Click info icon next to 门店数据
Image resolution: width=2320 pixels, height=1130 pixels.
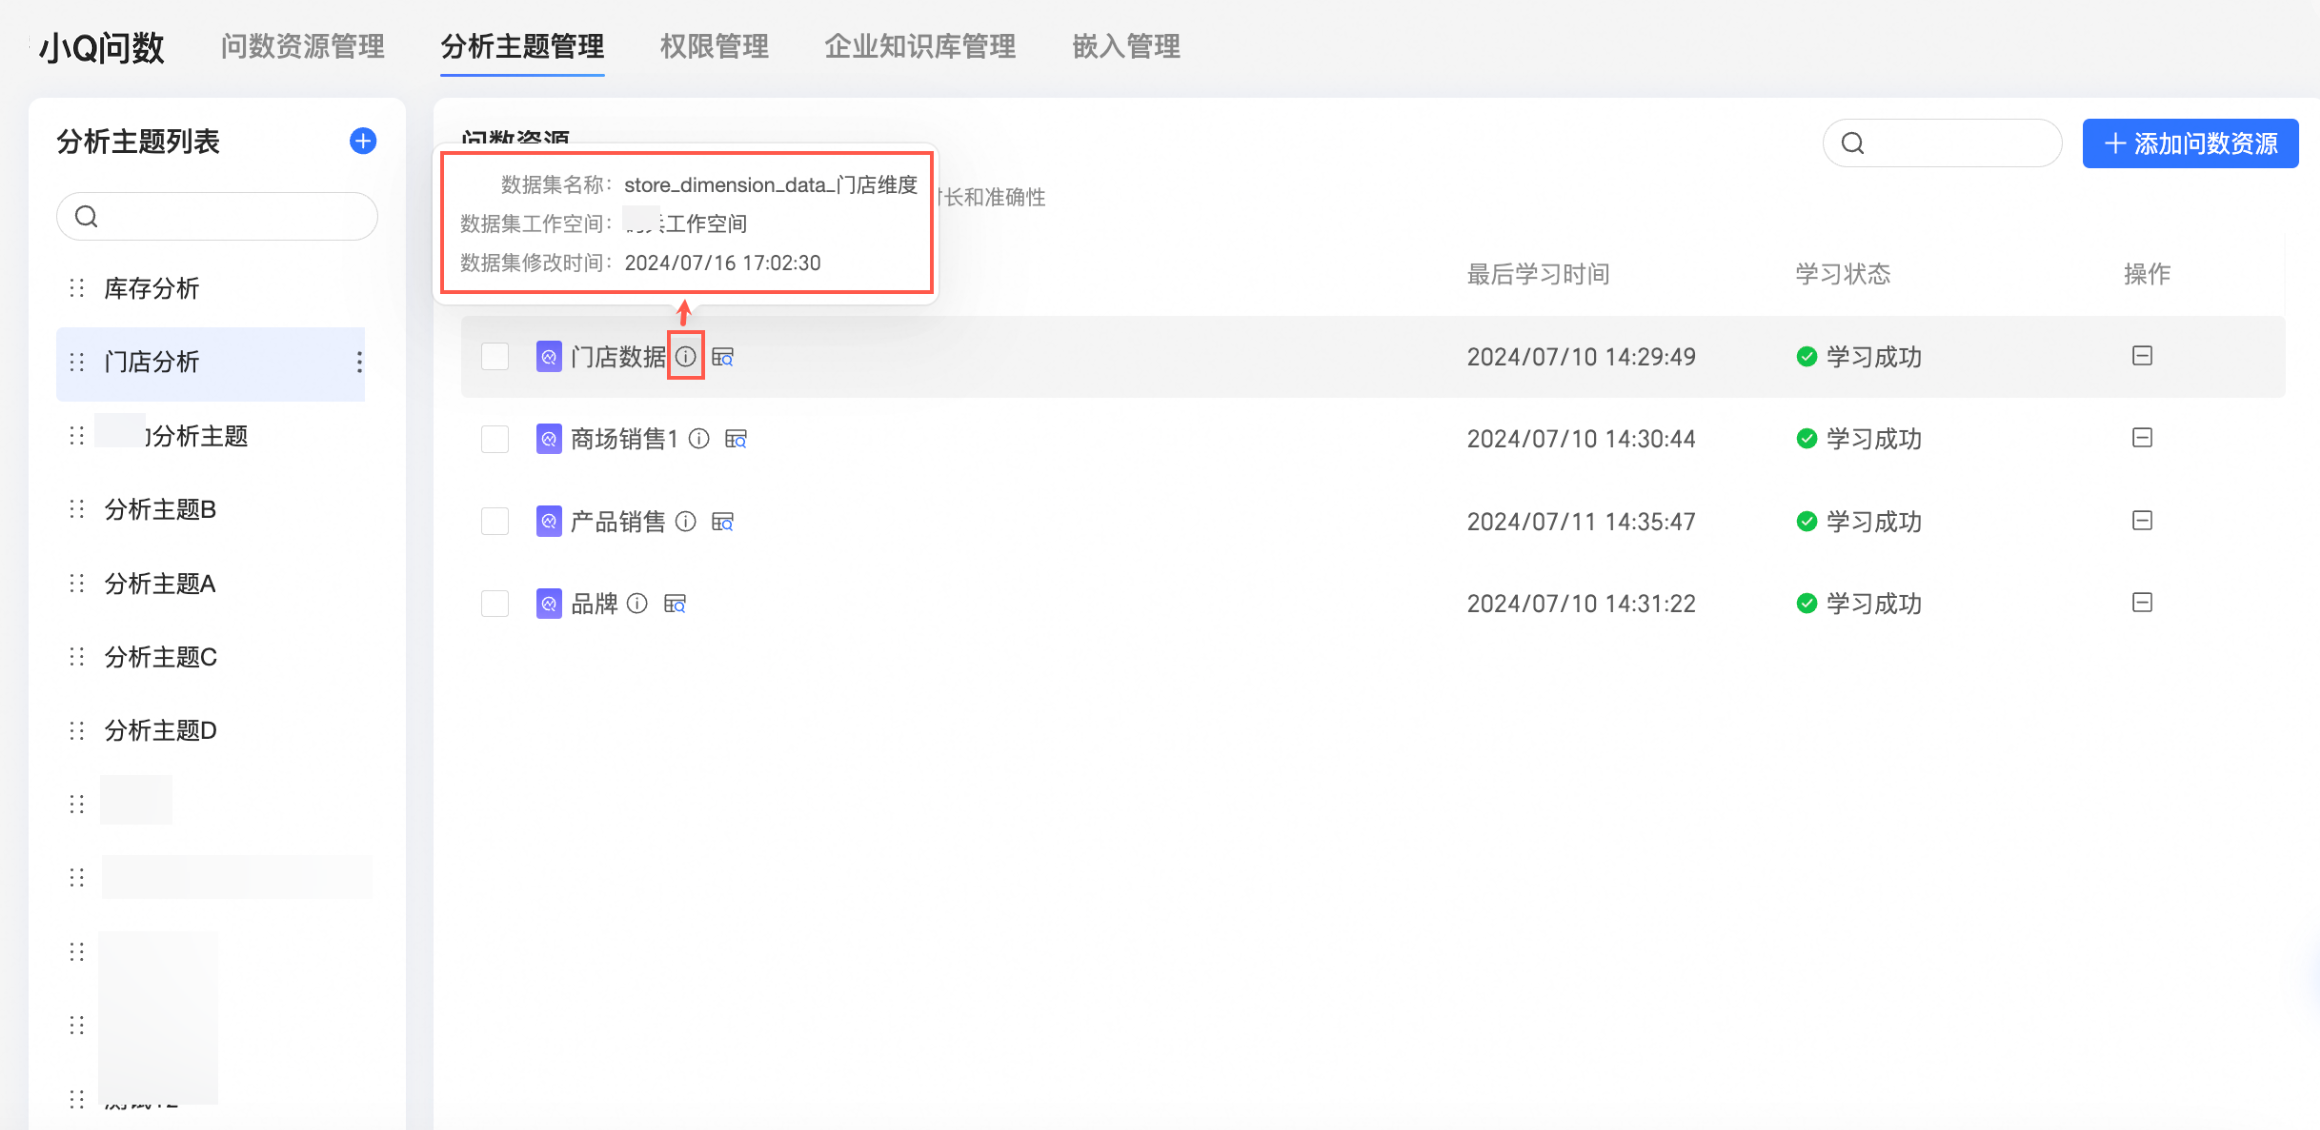coord(685,356)
